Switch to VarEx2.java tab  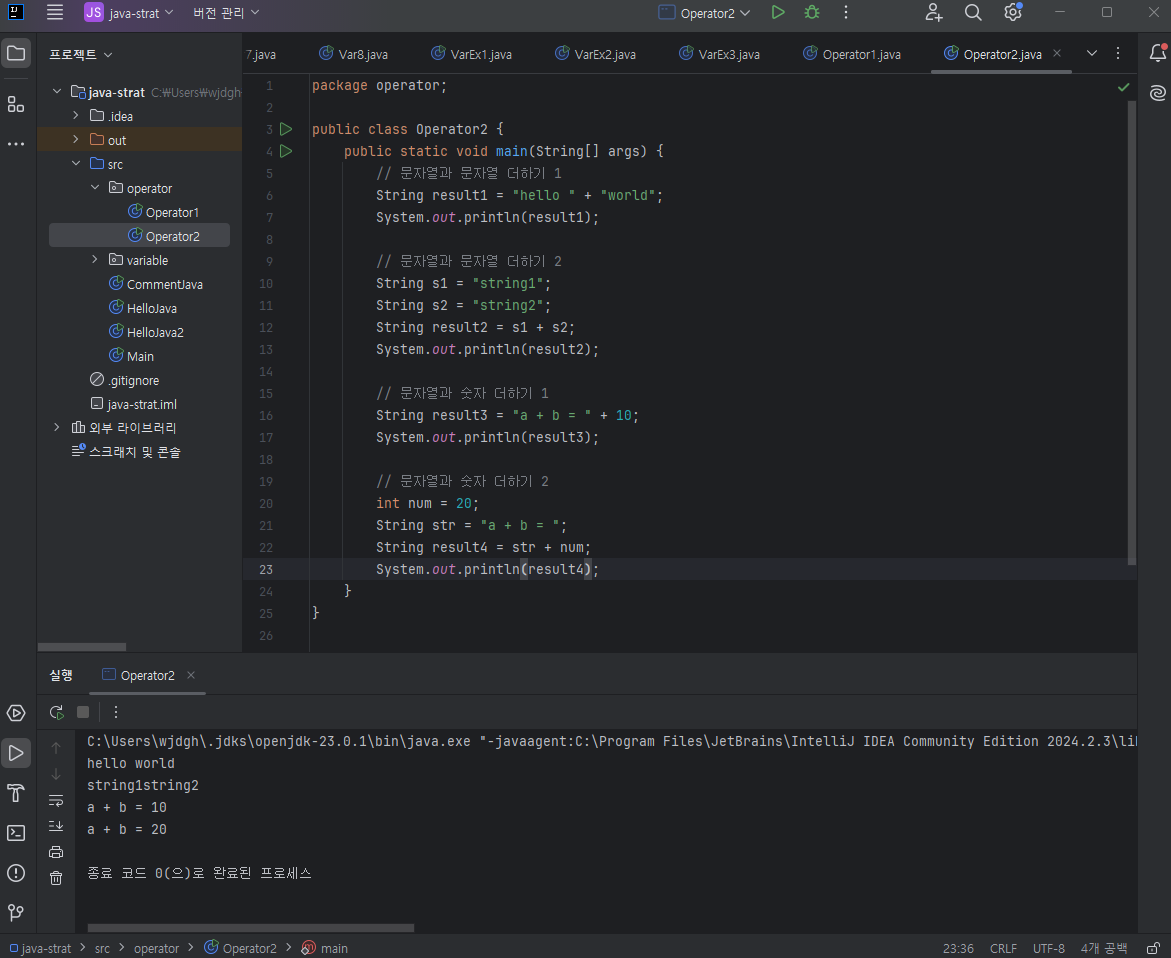click(x=595, y=54)
